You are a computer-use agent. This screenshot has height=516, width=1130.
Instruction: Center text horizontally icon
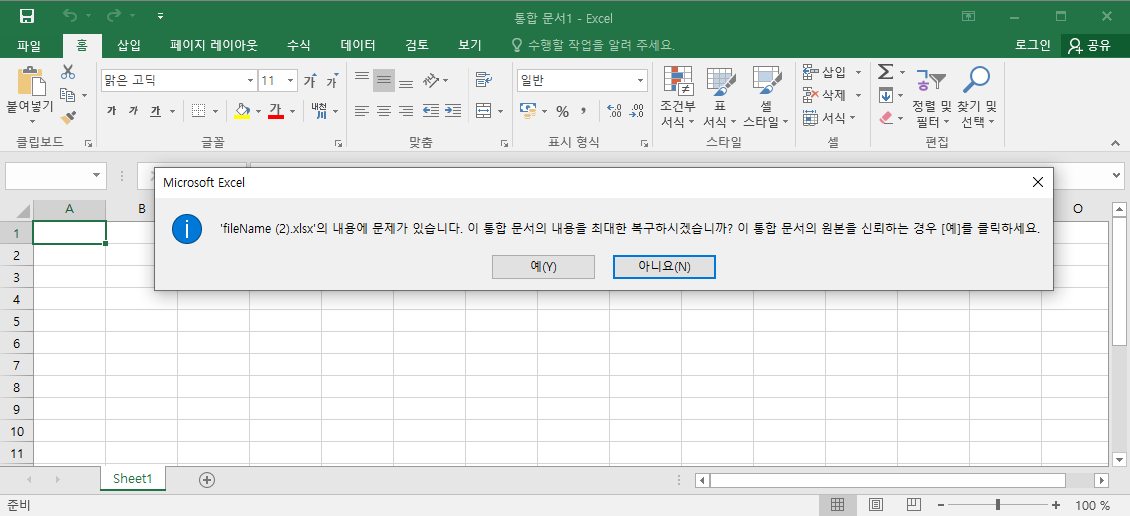pyautogui.click(x=384, y=111)
